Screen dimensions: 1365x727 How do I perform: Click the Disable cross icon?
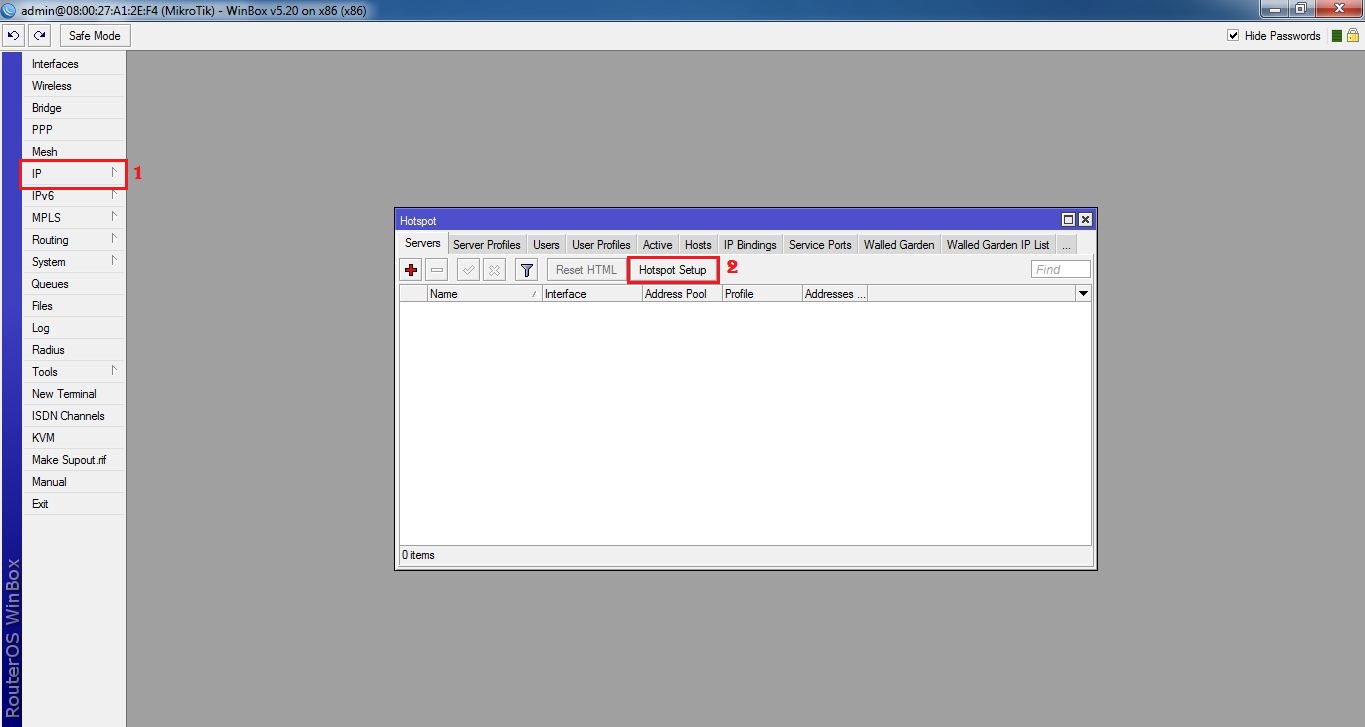(x=494, y=269)
